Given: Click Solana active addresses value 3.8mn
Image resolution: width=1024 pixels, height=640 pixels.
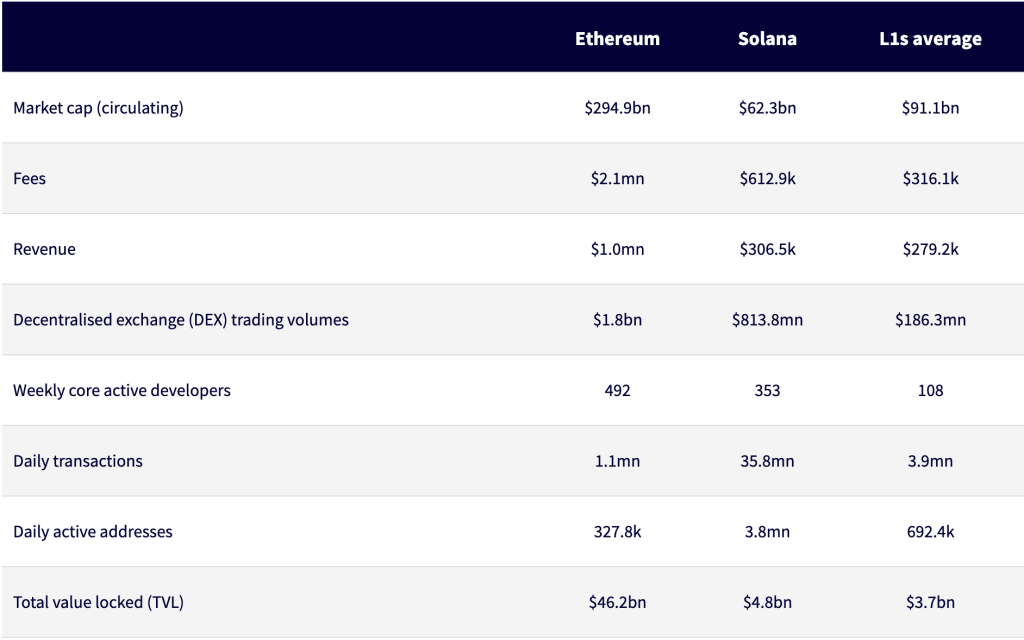Looking at the screenshot, I should tap(767, 531).
